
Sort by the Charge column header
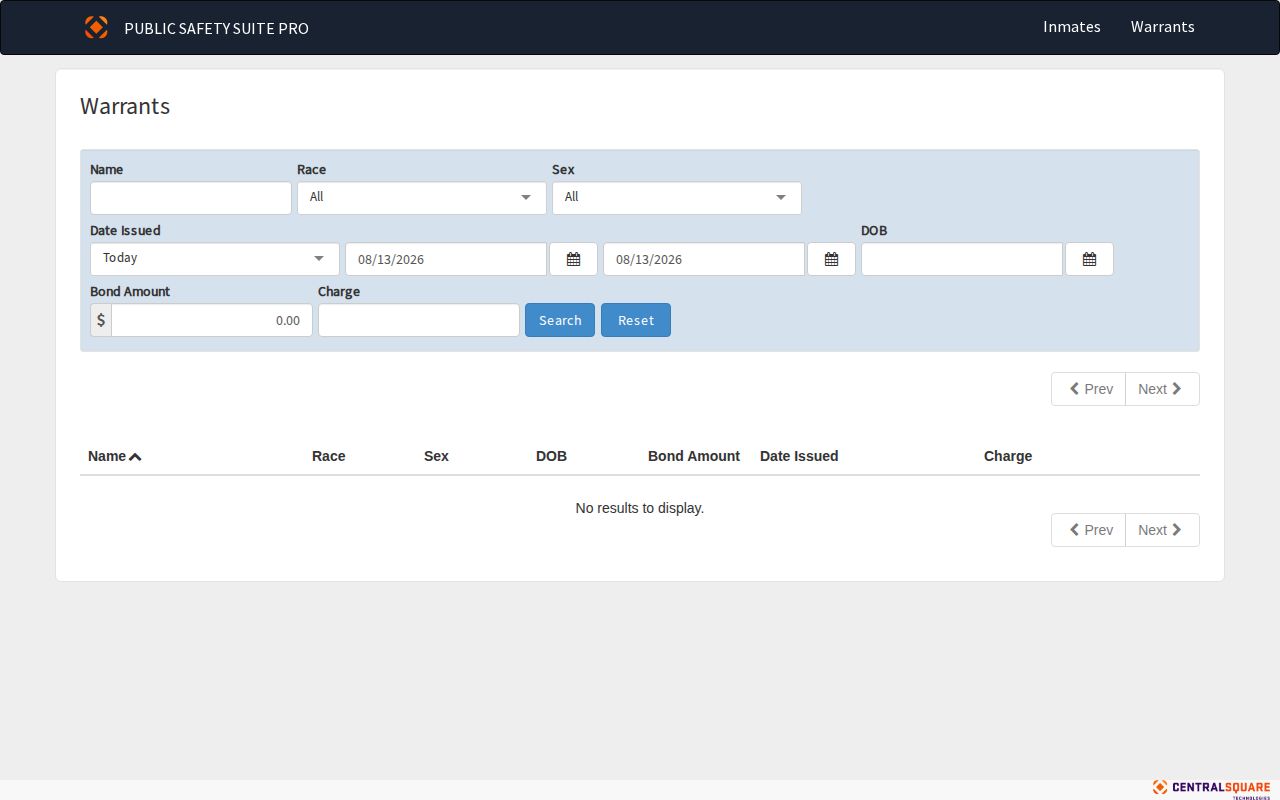1008,456
